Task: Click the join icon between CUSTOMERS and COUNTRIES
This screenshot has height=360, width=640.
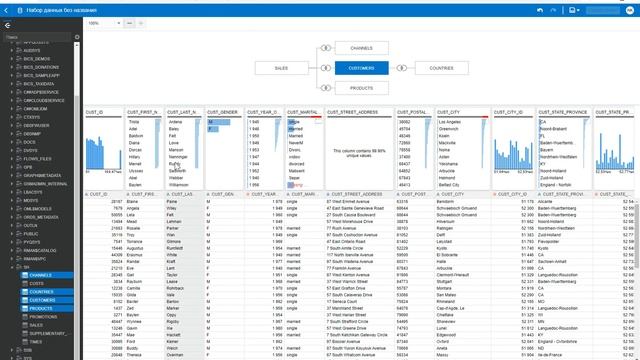Action: [402, 68]
